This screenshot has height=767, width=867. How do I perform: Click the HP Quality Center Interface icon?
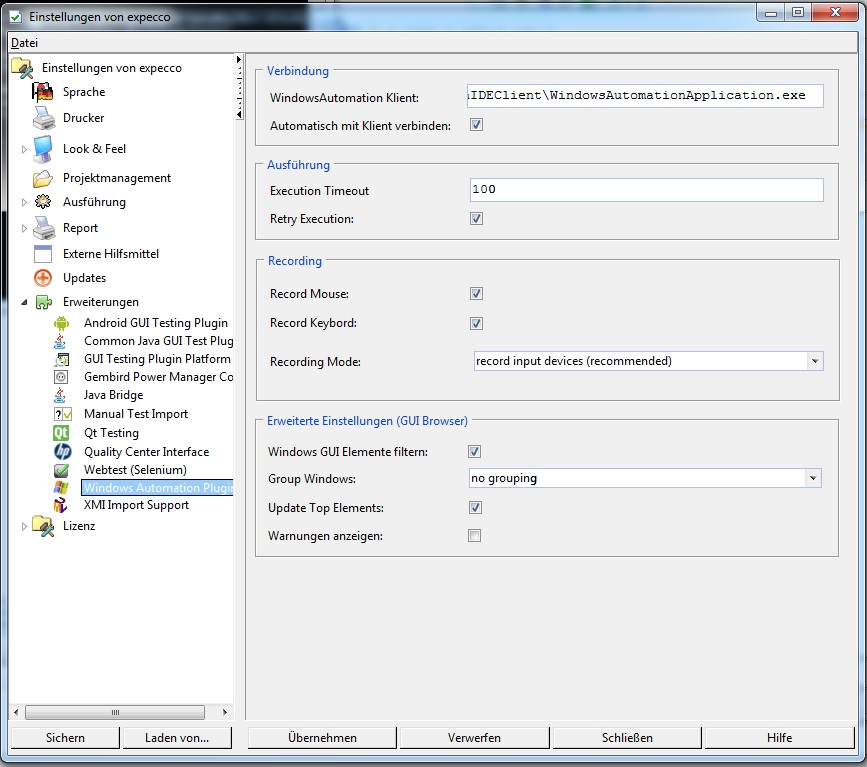pyautogui.click(x=61, y=452)
